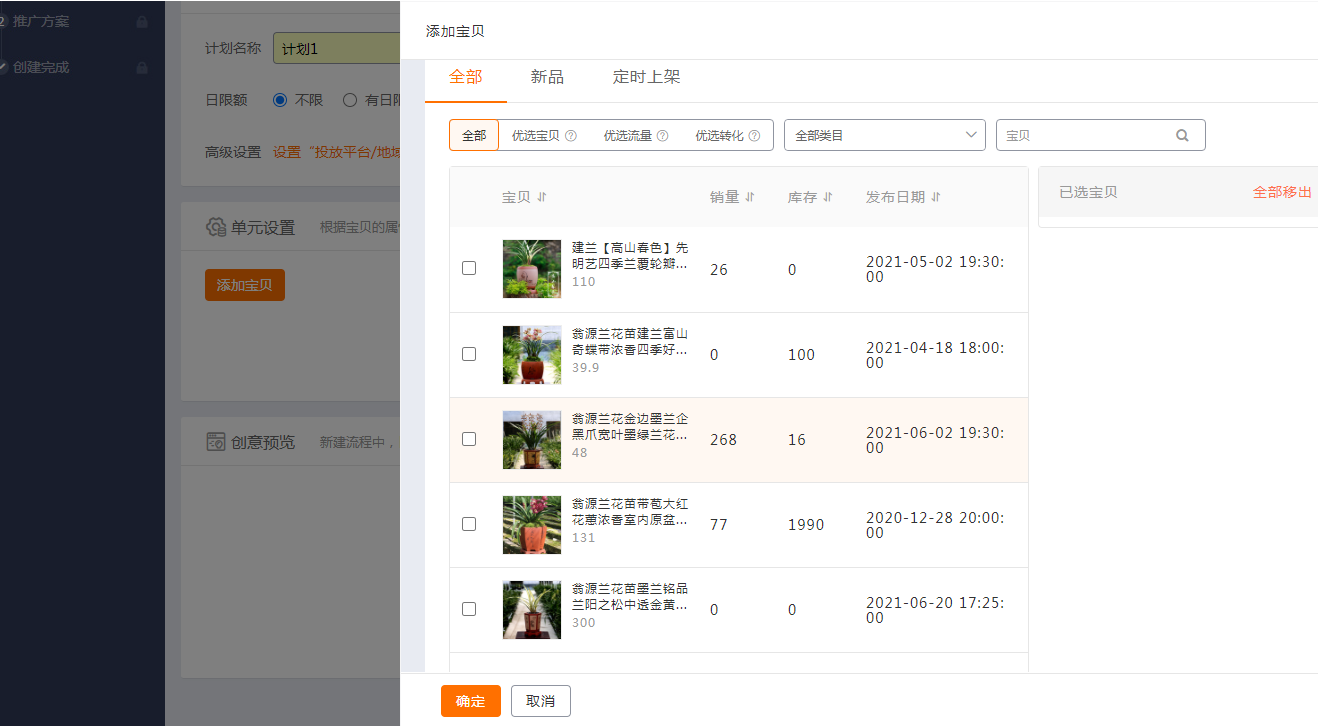Click the 取消 cancel button
Image resolution: width=1318 pixels, height=726 pixels.
tap(540, 701)
